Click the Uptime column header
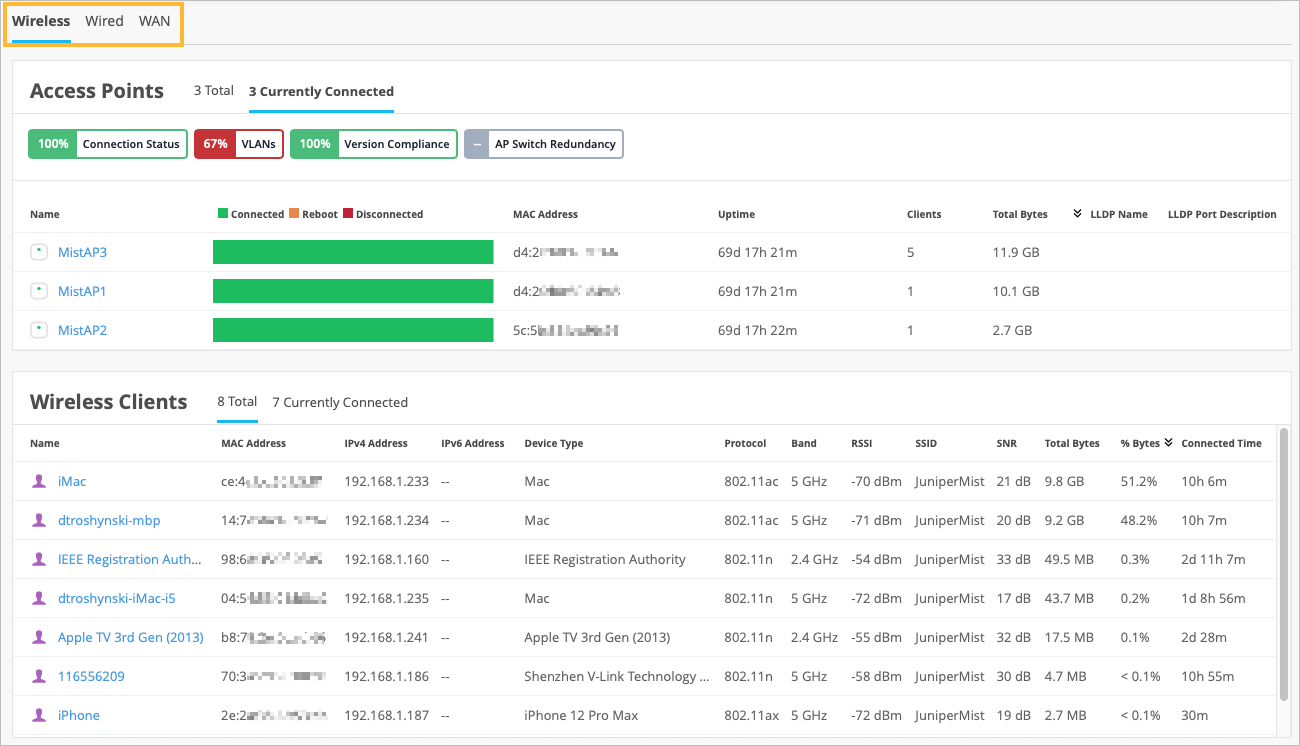 [x=736, y=214]
